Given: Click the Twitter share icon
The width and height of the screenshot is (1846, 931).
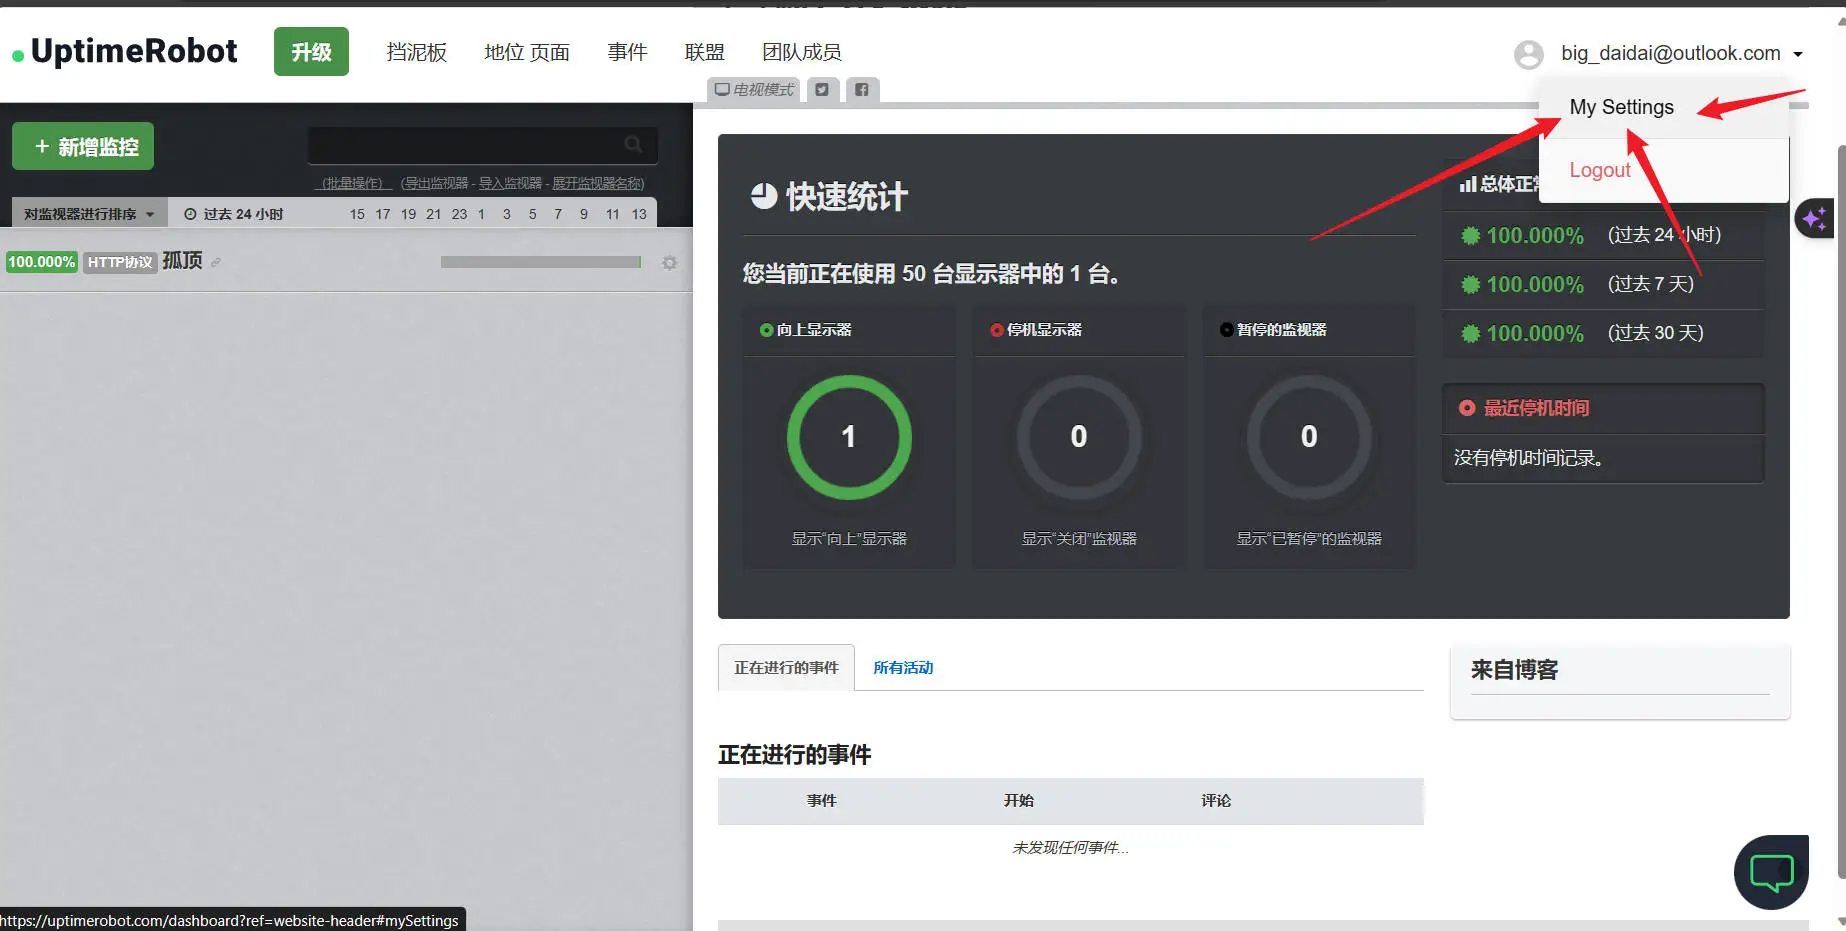Looking at the screenshot, I should pyautogui.click(x=821, y=90).
